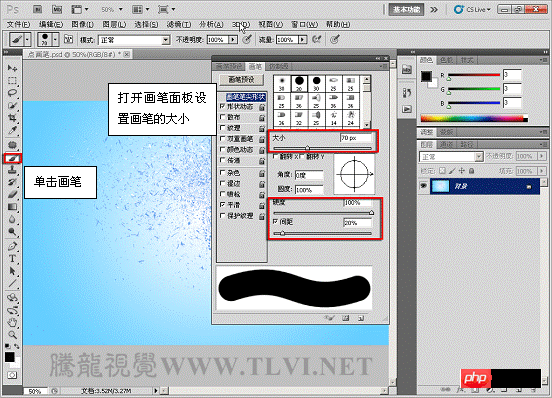Open the tool preset picker arrow
Screen dimensions: 552x398
(27, 39)
